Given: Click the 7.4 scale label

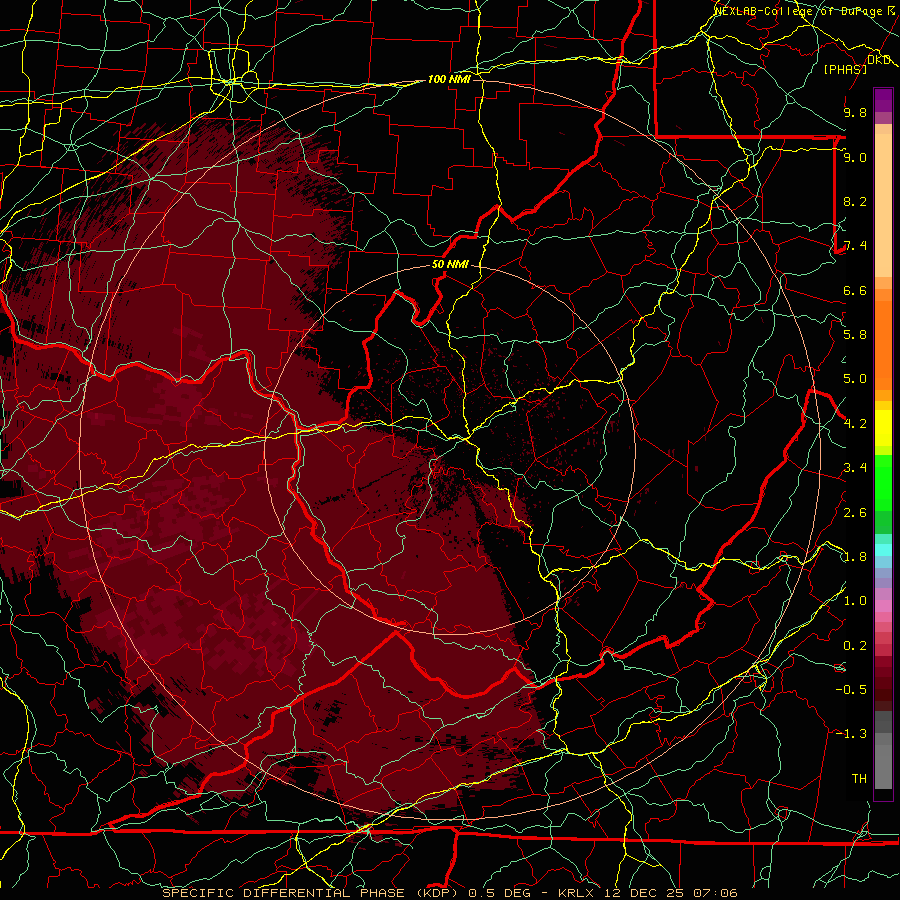Looking at the screenshot, I should [x=855, y=246].
